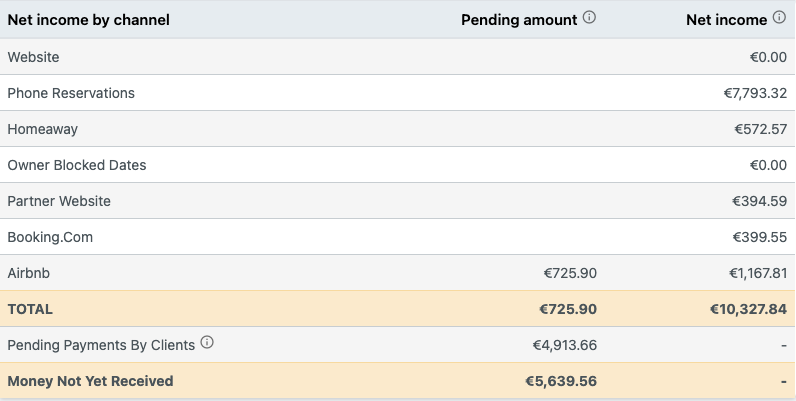Click the pending payments value €4,913.66

click(x=565, y=345)
